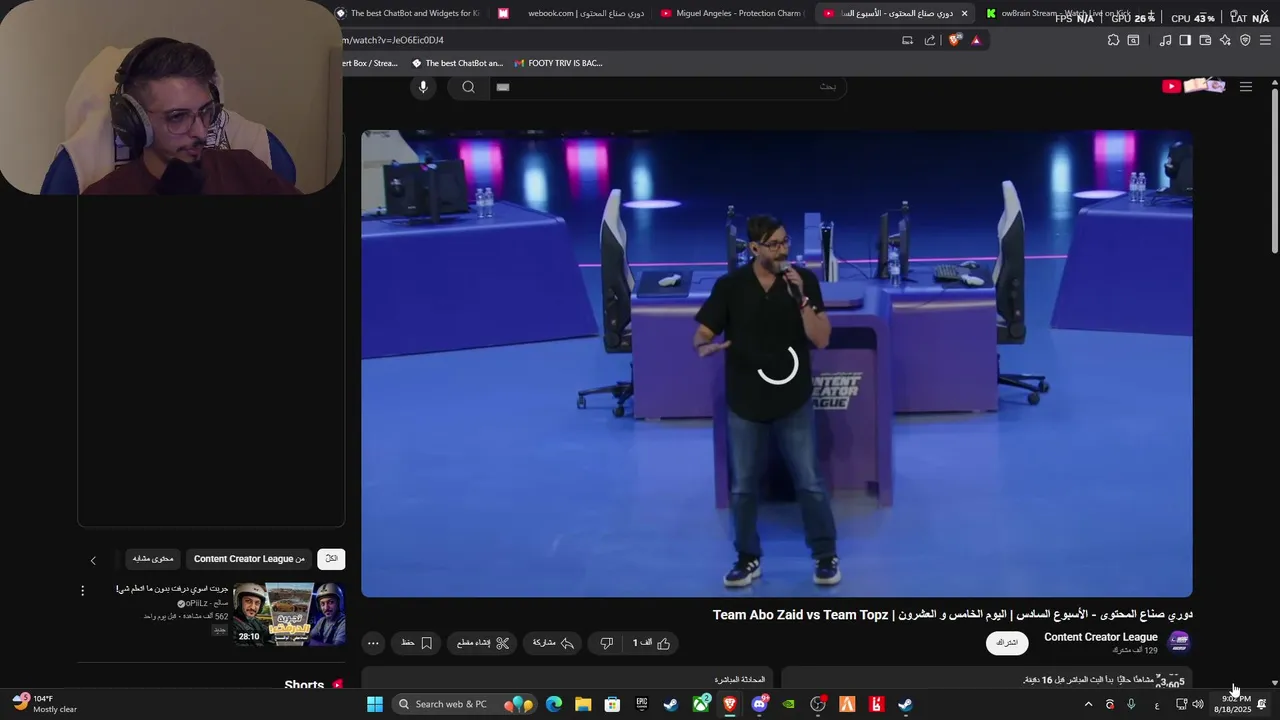Open the music note media control icon
This screenshot has height=720, width=1280.
point(1165,40)
